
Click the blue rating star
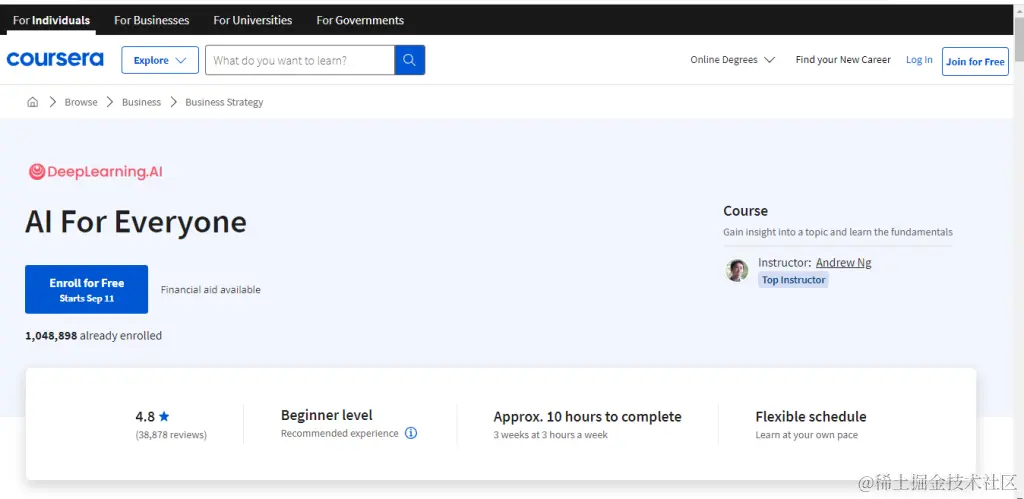(164, 416)
